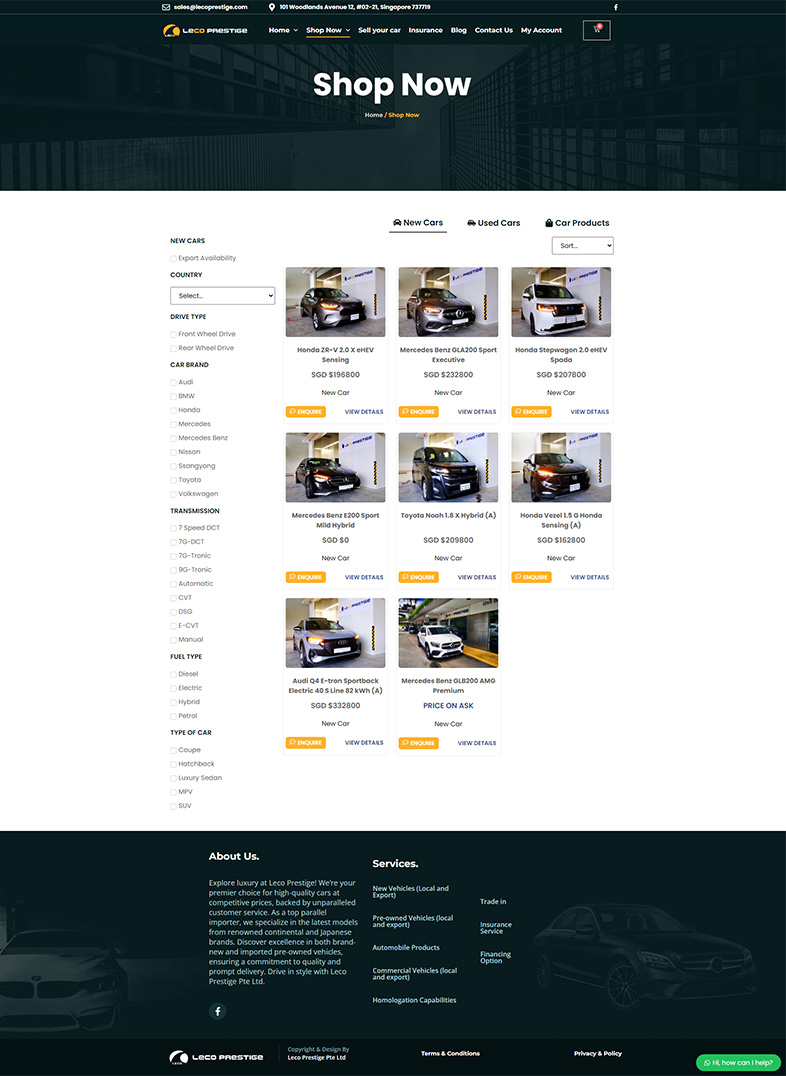786x1076 pixels.
Task: Filter by Honda brand checkbox
Action: [174, 410]
